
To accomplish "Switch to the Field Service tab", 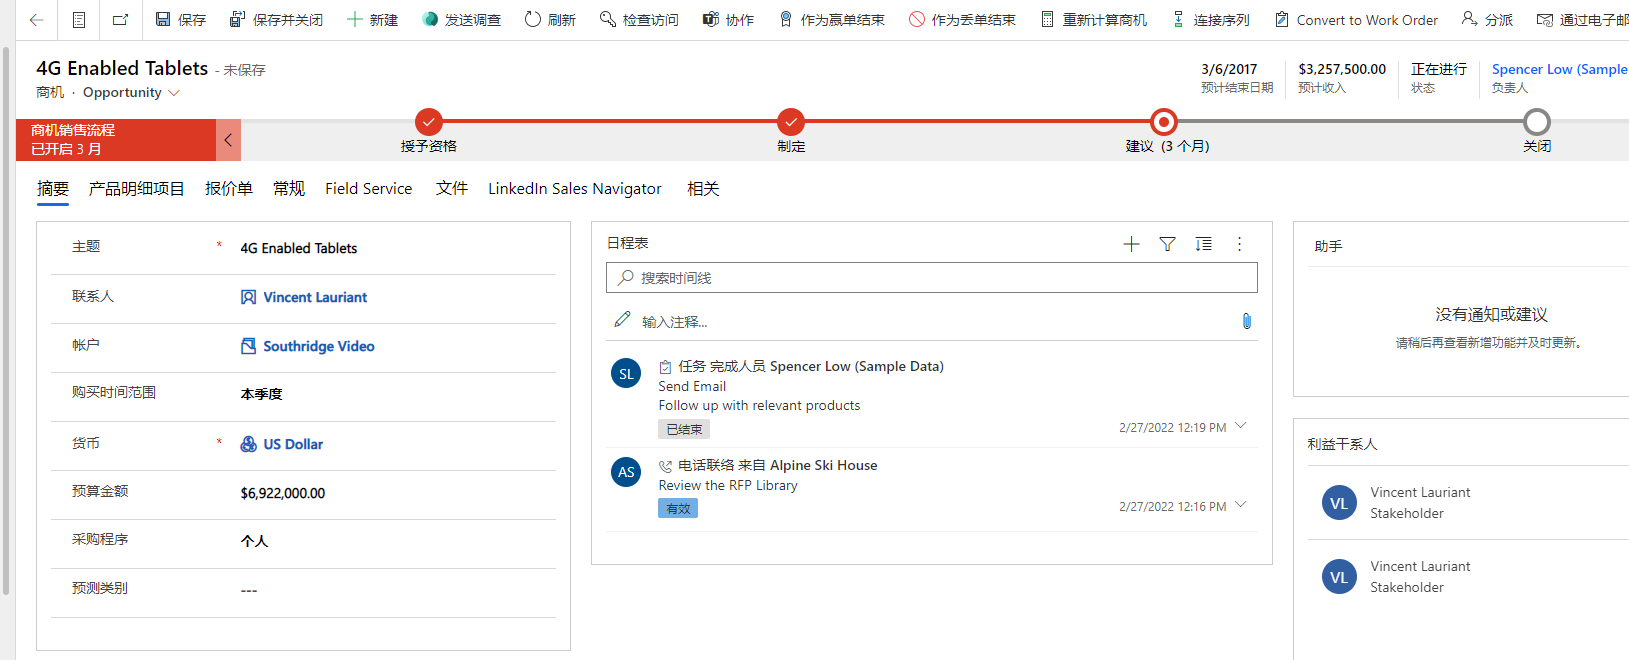I will tap(369, 188).
